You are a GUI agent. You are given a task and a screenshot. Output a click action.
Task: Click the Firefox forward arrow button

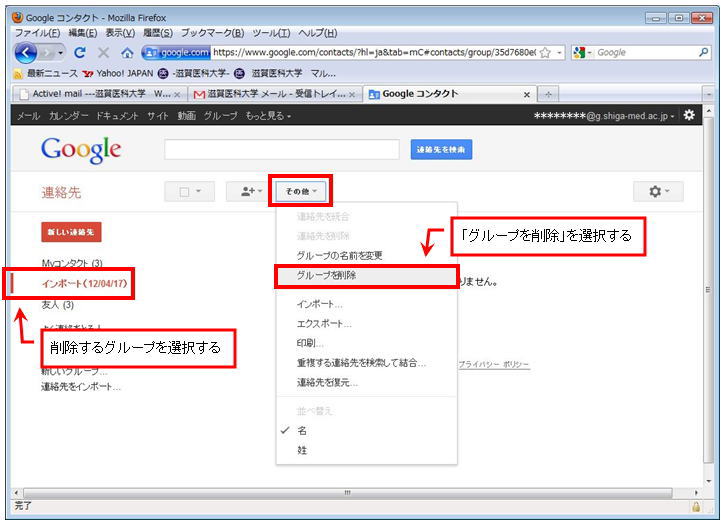(47, 53)
